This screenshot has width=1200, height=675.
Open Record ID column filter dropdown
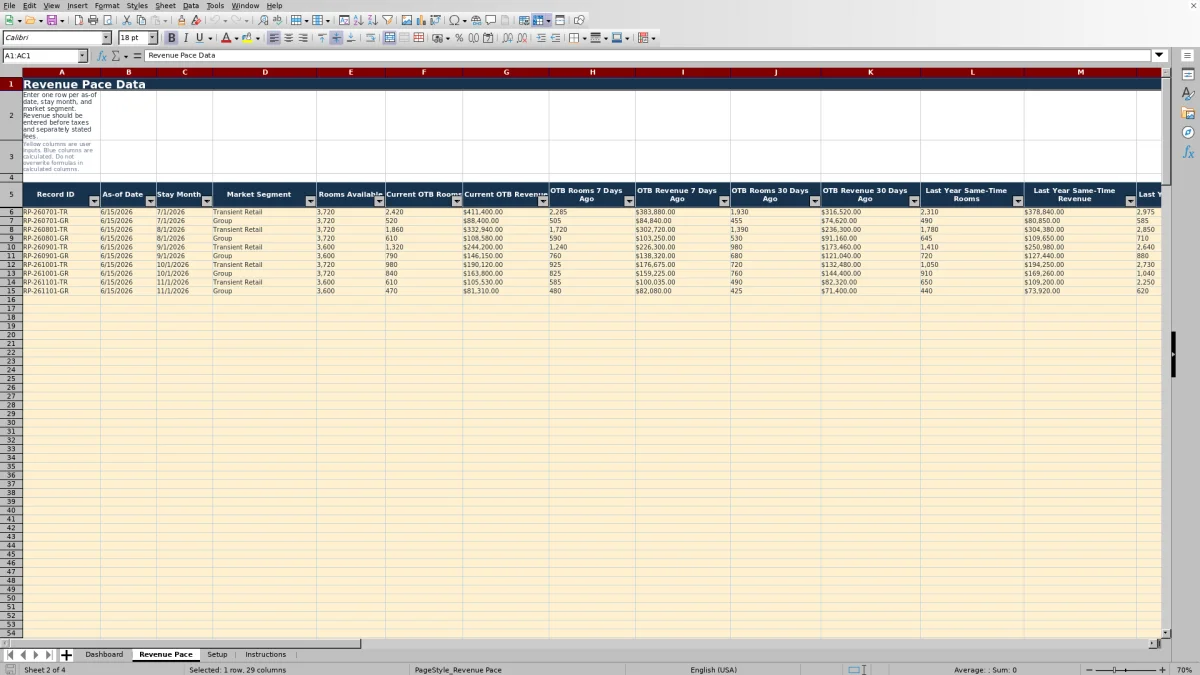coord(94,201)
